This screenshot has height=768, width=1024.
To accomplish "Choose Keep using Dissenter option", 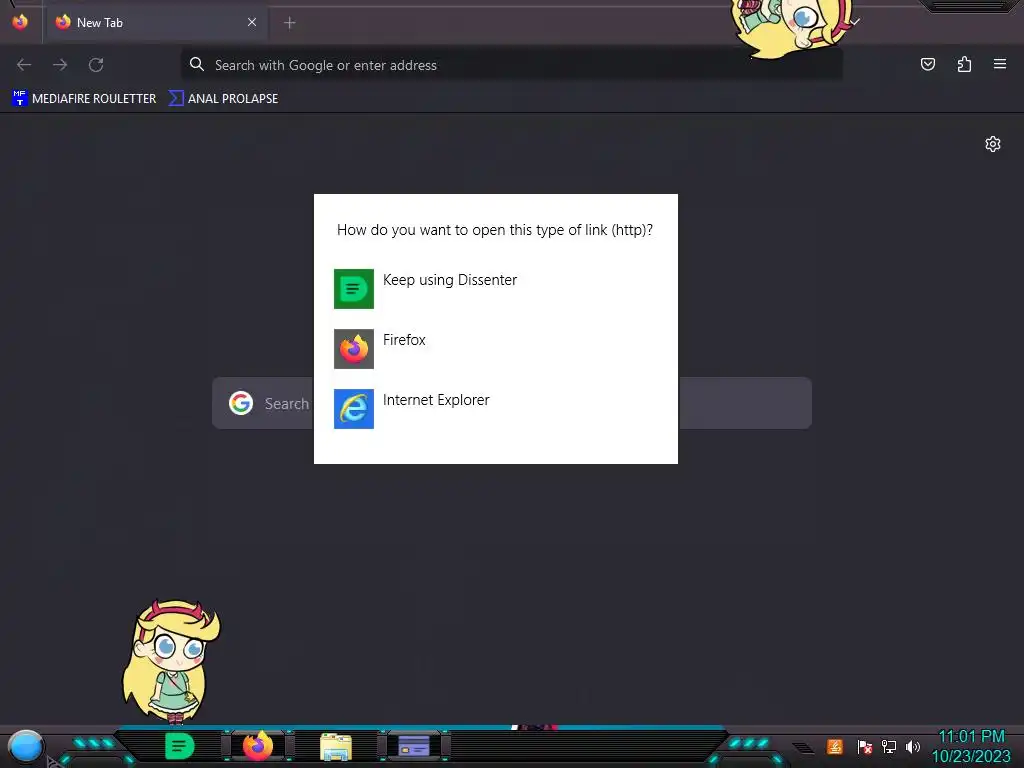I will (496, 289).
